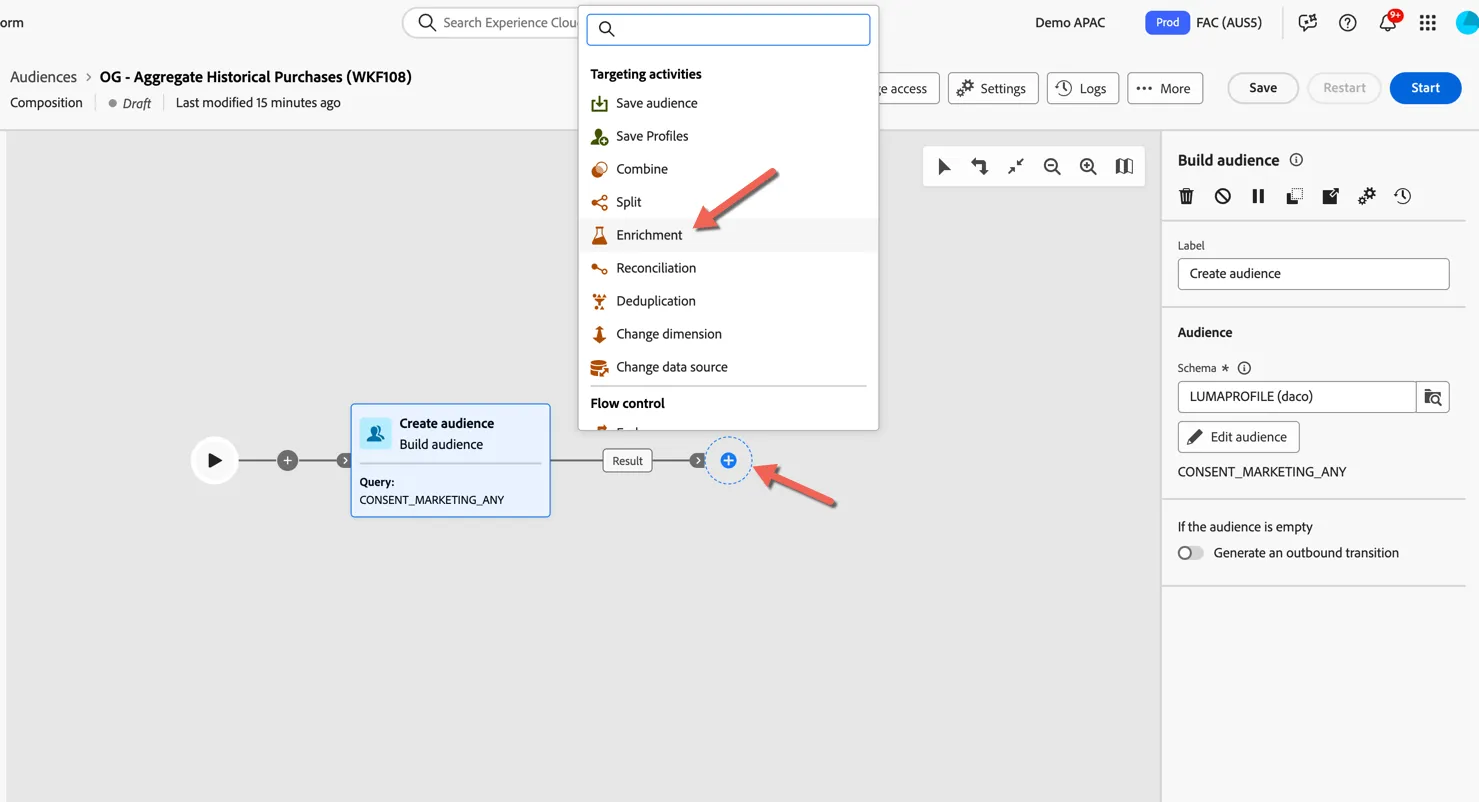
Task: Open the apps grid switcher
Action: tap(1428, 23)
